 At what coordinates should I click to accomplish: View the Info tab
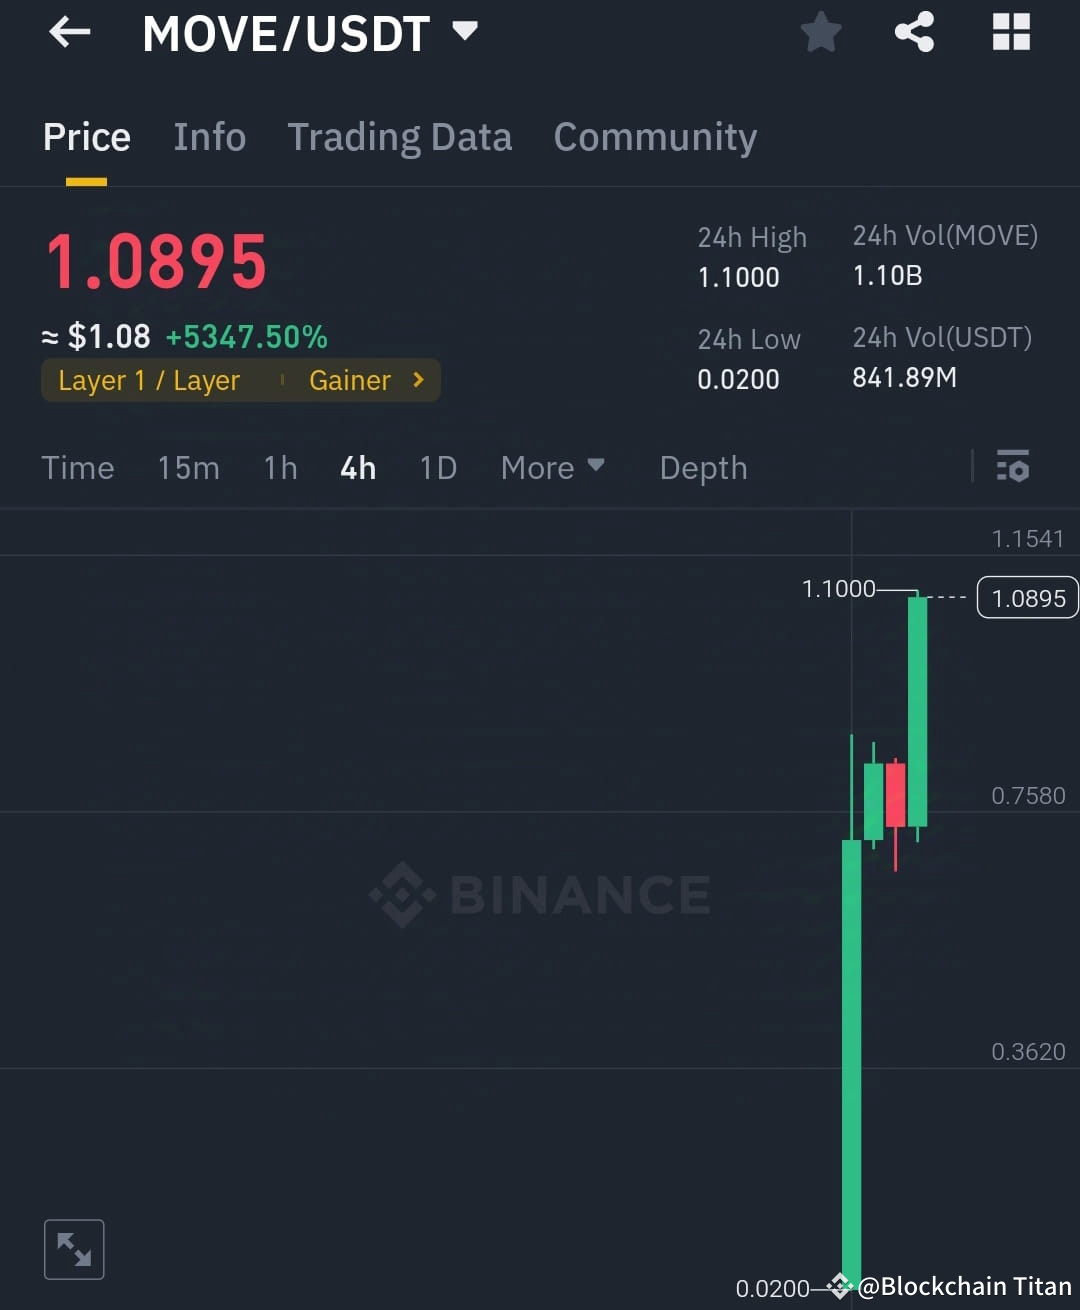(209, 137)
